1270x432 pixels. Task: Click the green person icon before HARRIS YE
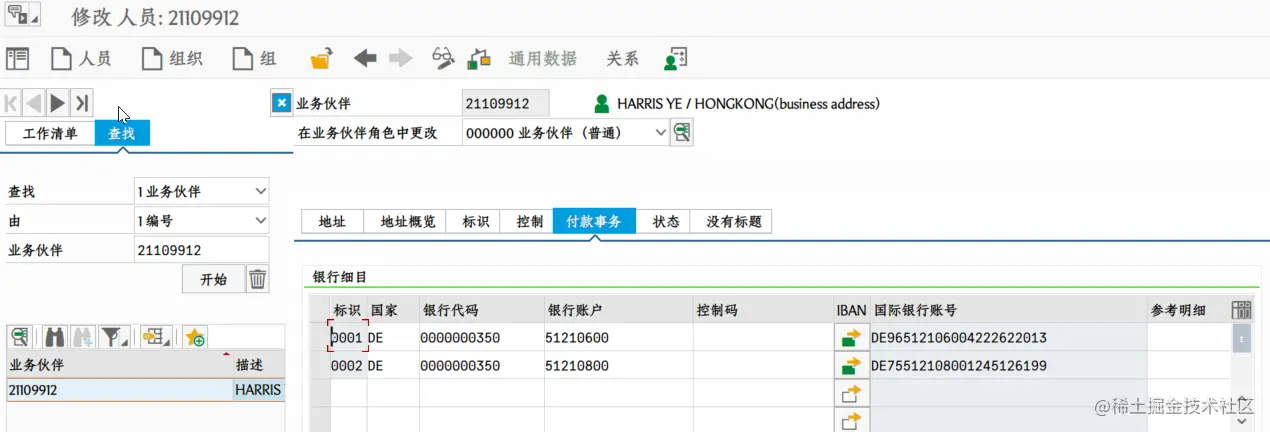point(601,103)
